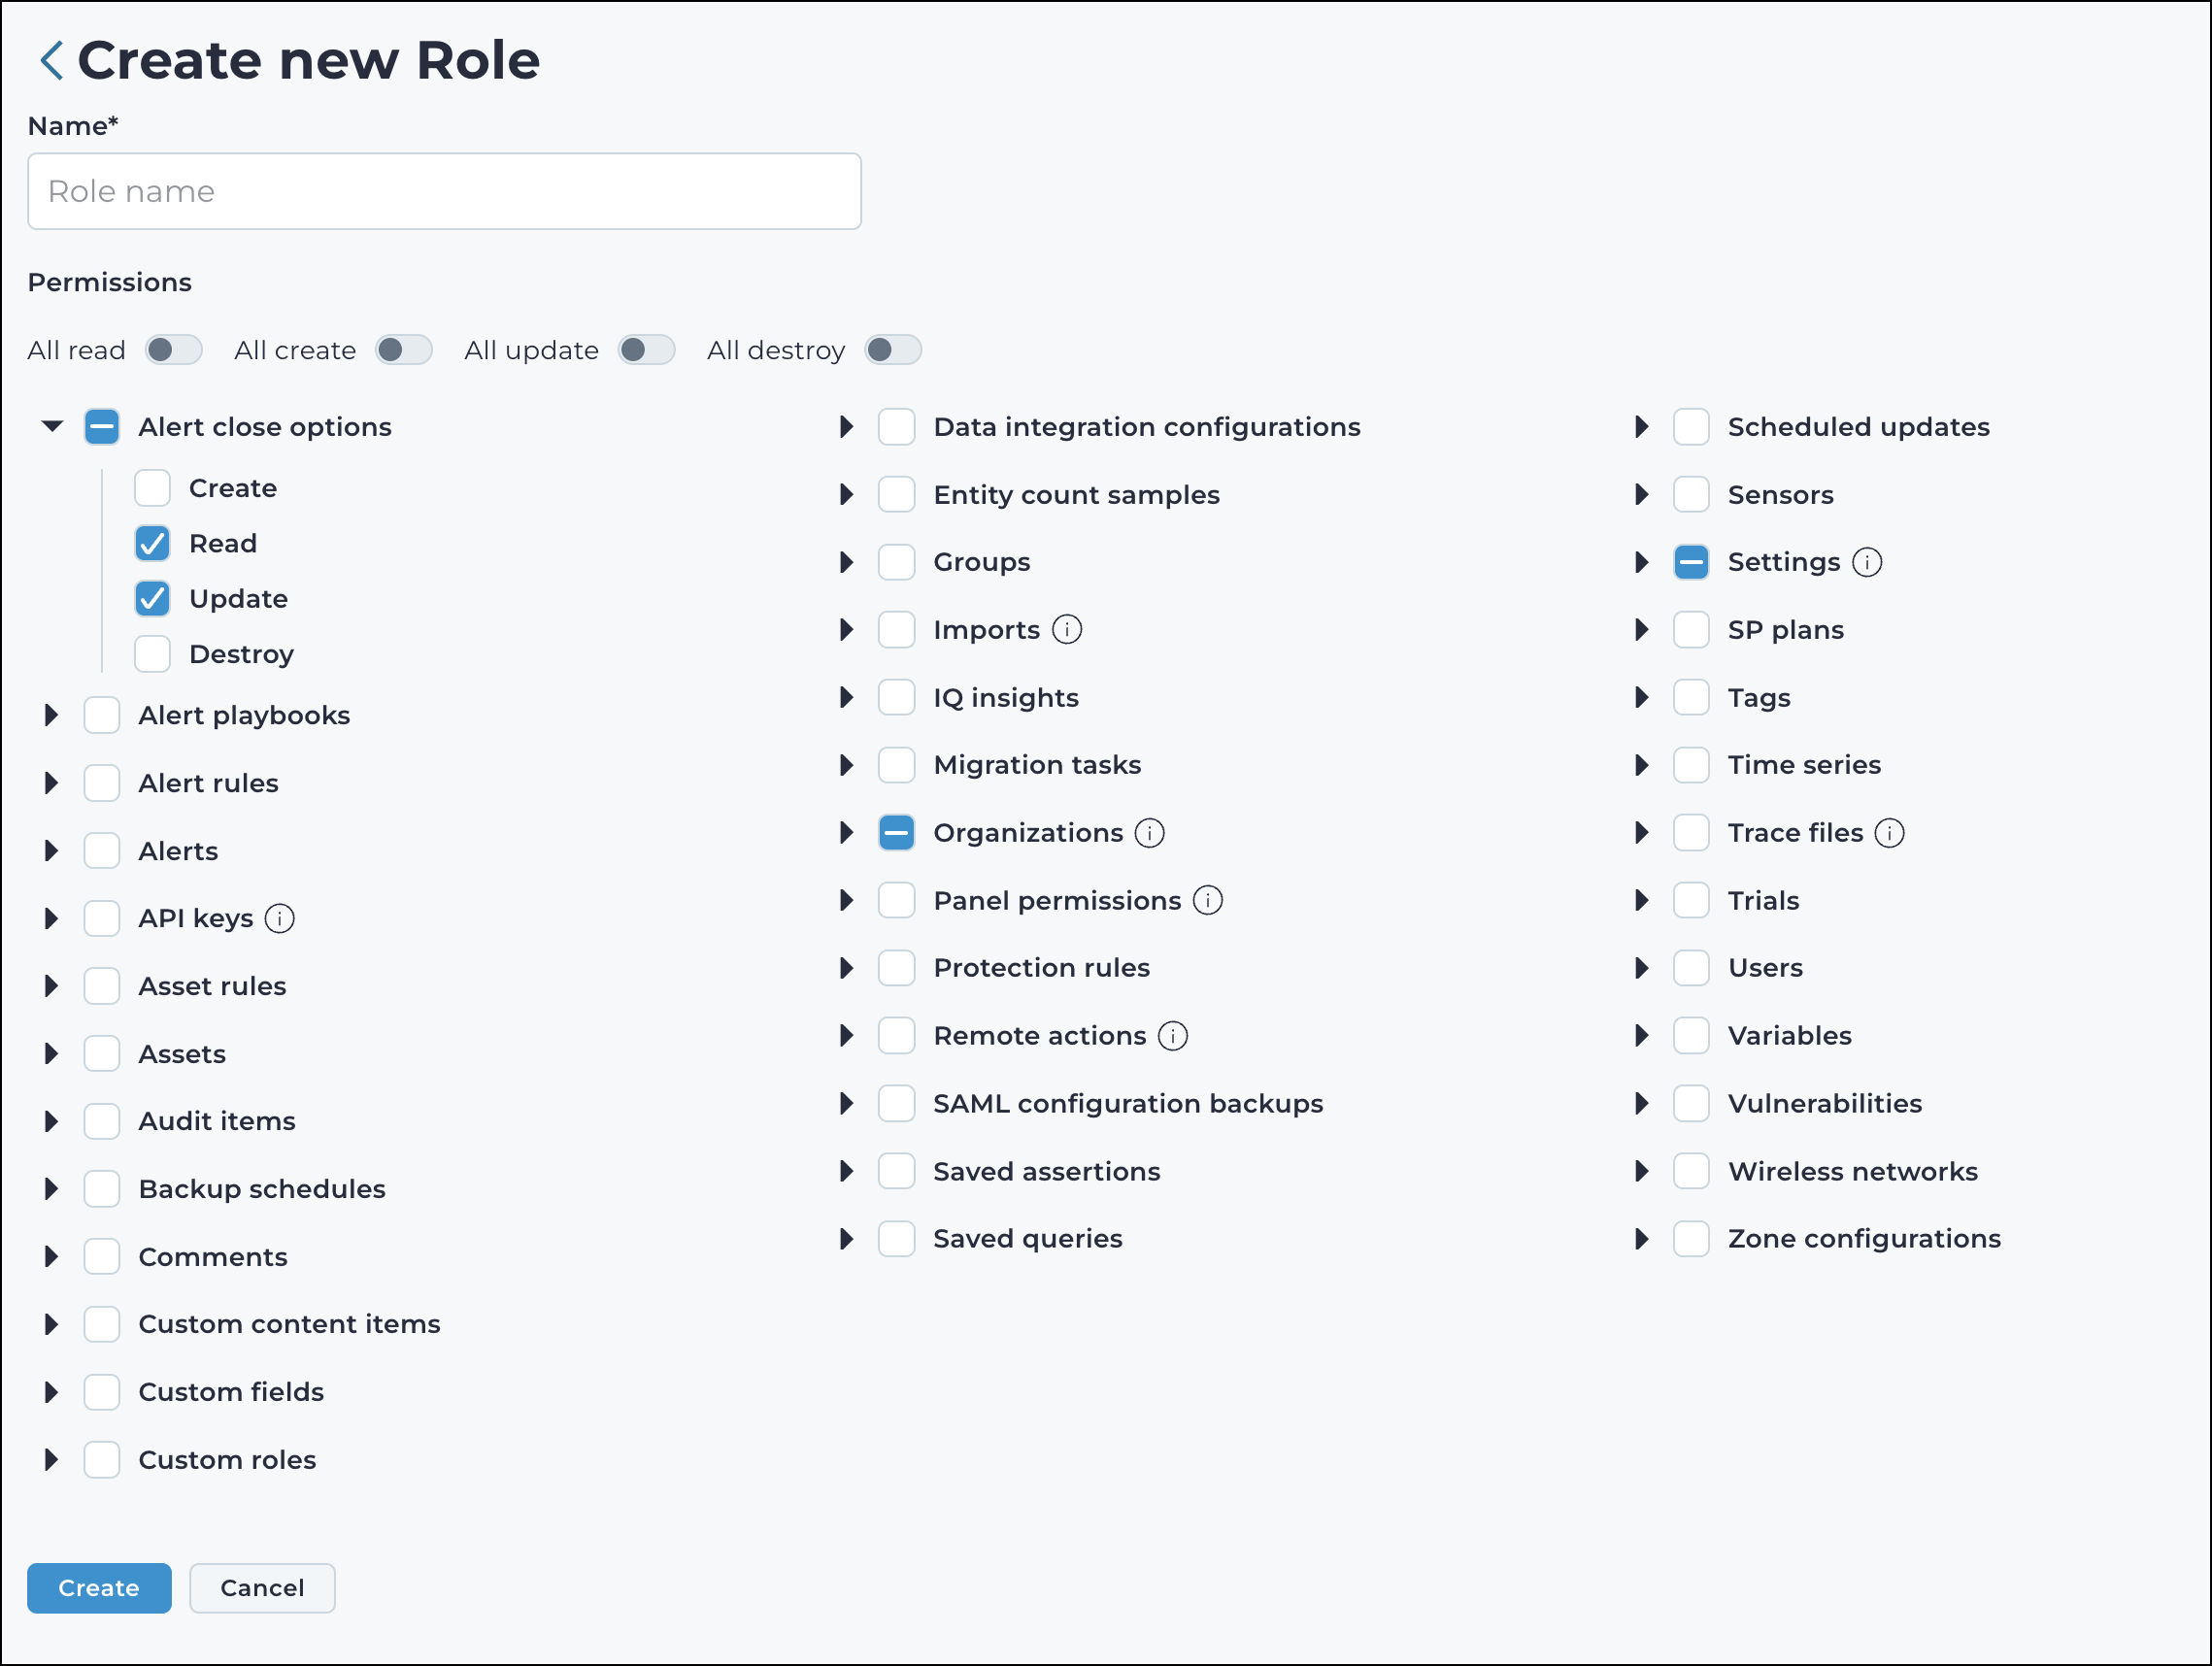The height and width of the screenshot is (1666, 2212).
Task: Toggle the All update slider switch
Action: coord(646,350)
